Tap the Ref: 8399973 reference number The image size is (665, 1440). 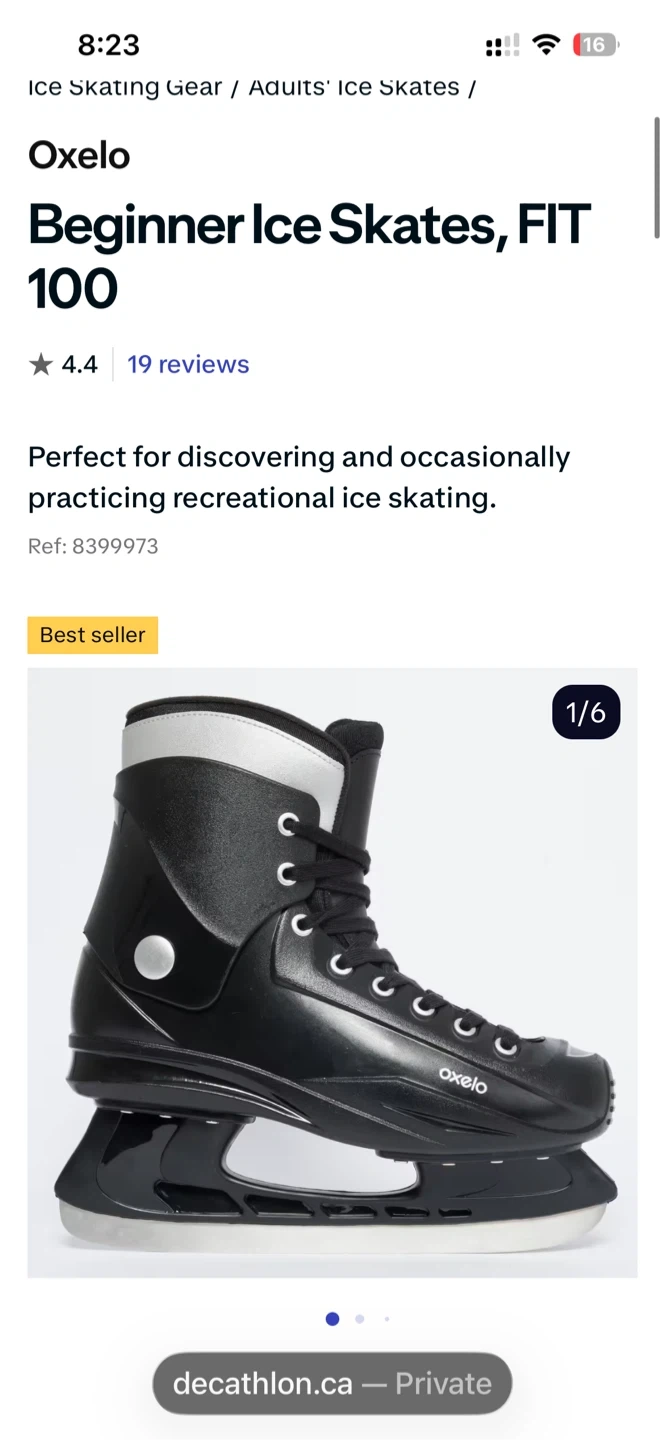[x=93, y=546]
